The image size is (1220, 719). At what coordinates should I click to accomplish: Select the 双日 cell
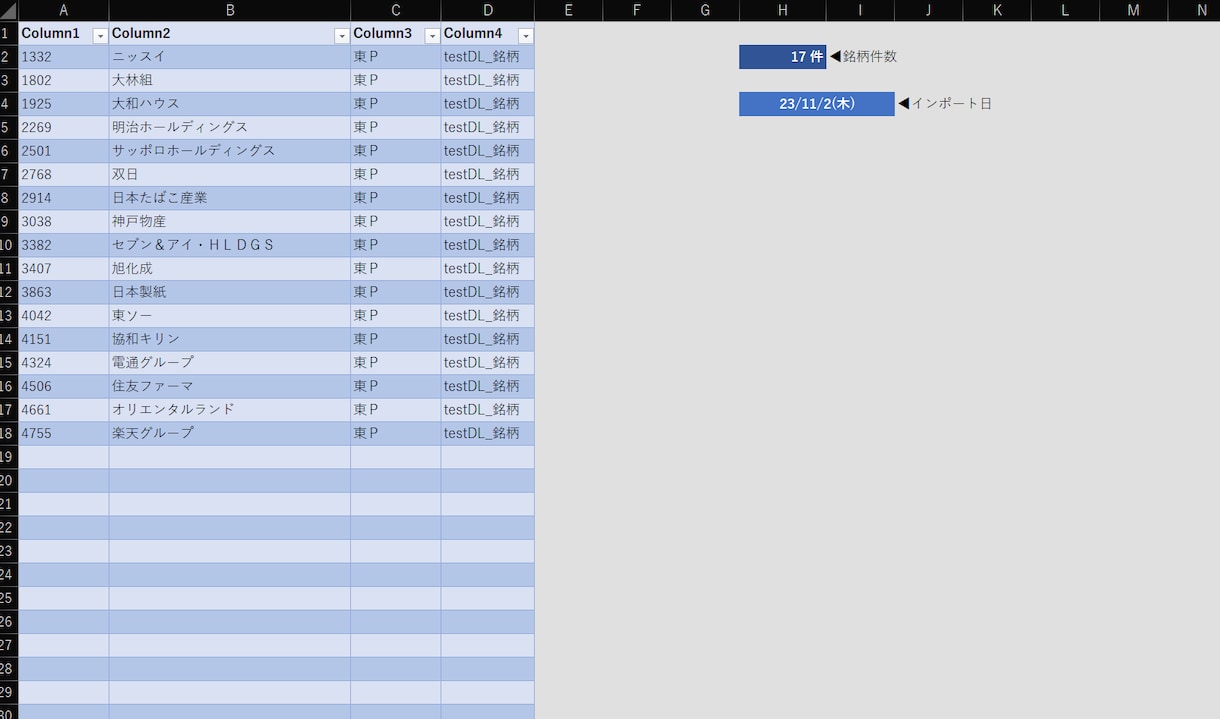(230, 174)
